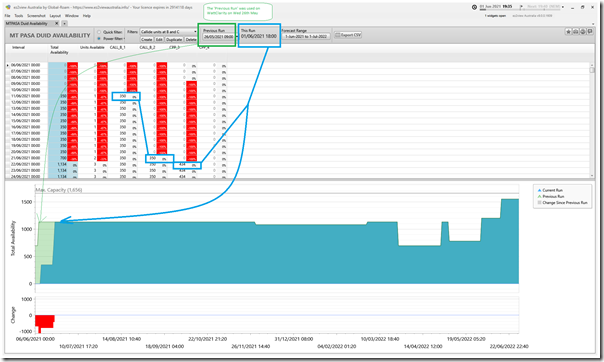
Task: Open the dropdown arrow after the Next time
Action: click(563, 7)
